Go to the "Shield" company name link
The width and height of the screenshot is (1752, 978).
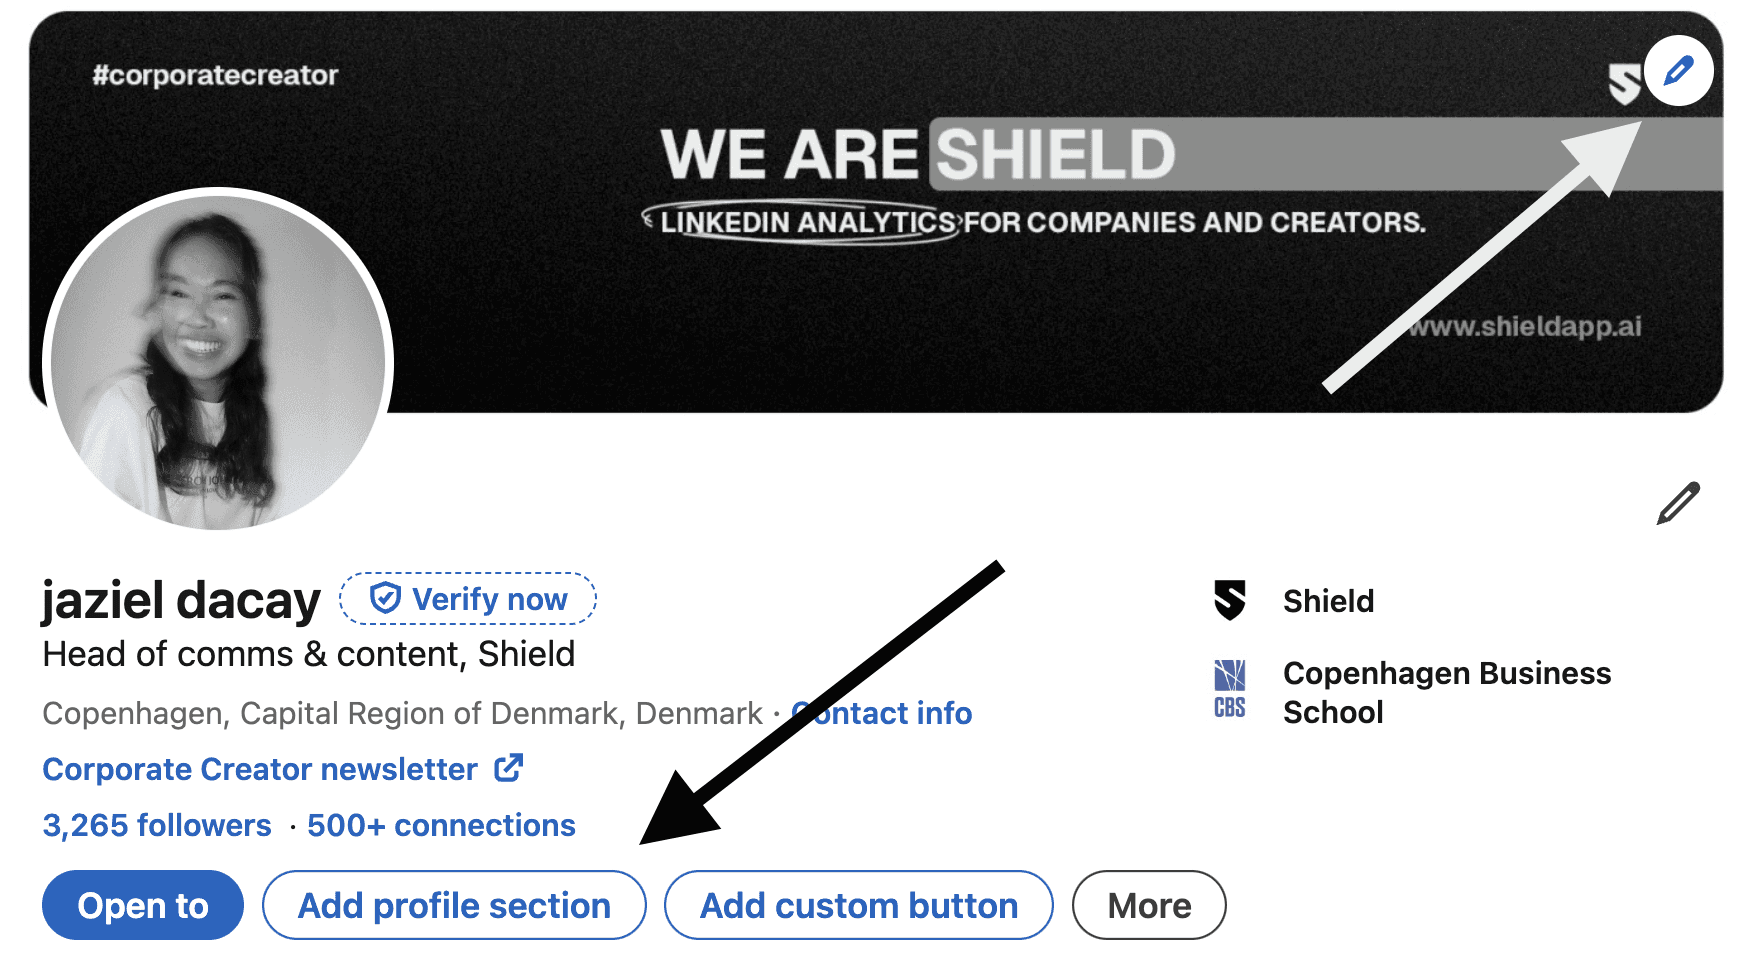tap(1328, 601)
